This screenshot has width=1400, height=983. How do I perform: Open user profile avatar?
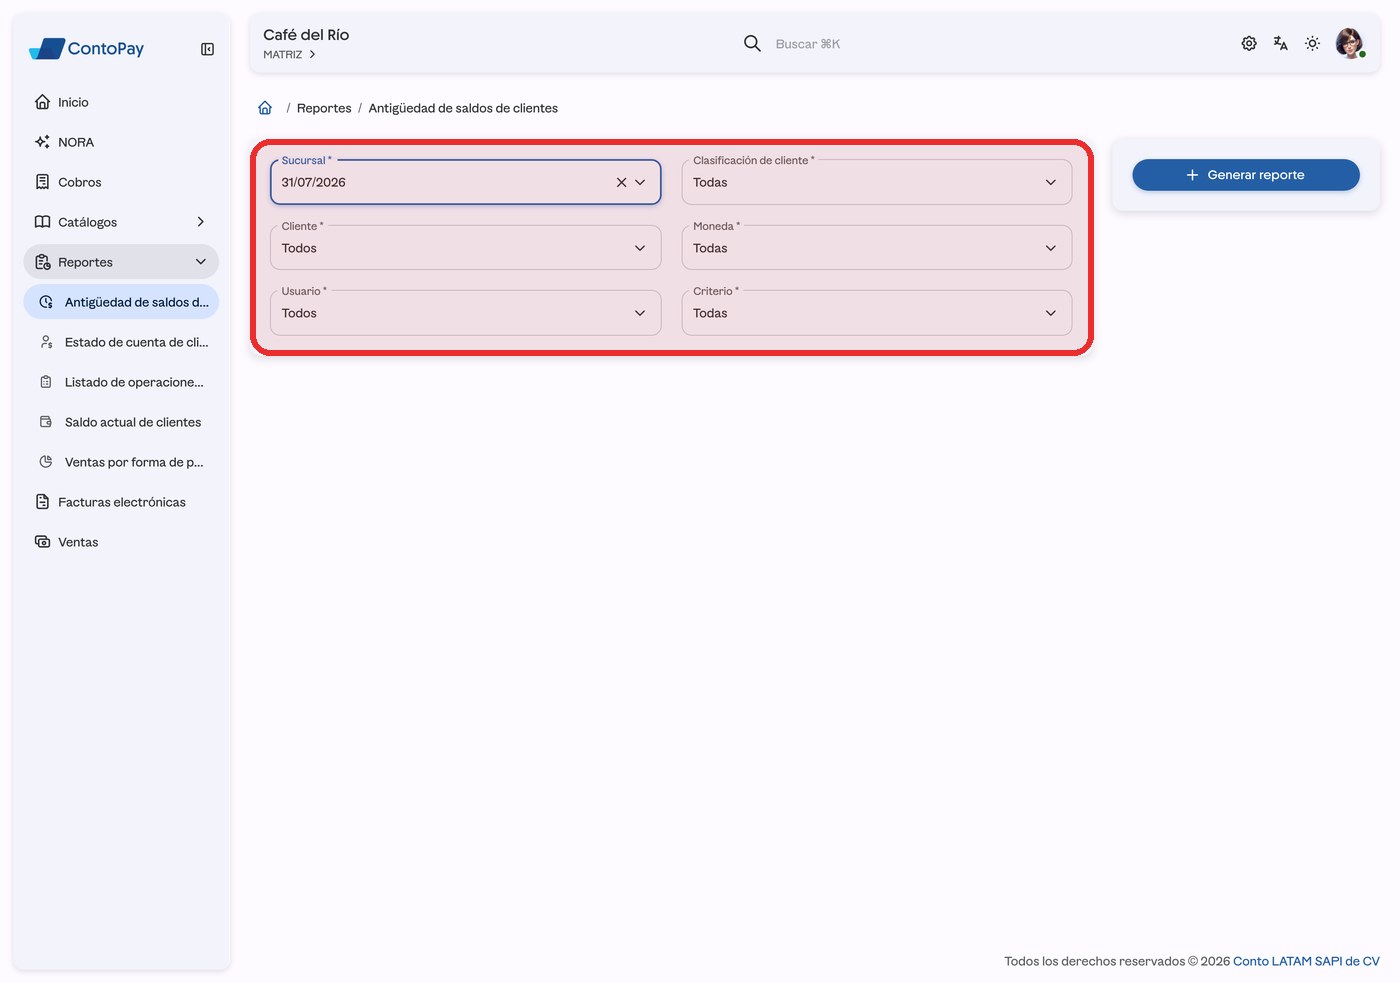pos(1350,43)
